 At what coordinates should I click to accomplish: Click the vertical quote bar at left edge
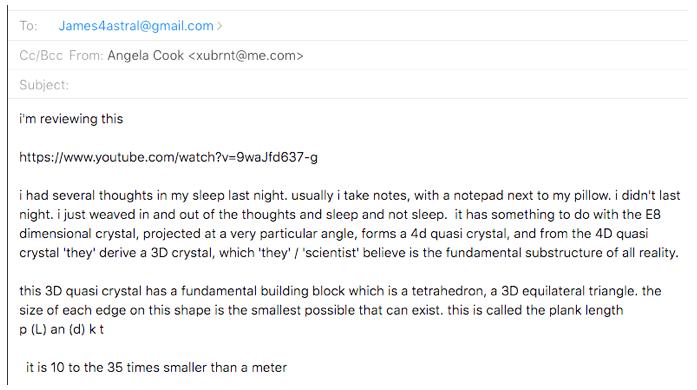click(8, 196)
